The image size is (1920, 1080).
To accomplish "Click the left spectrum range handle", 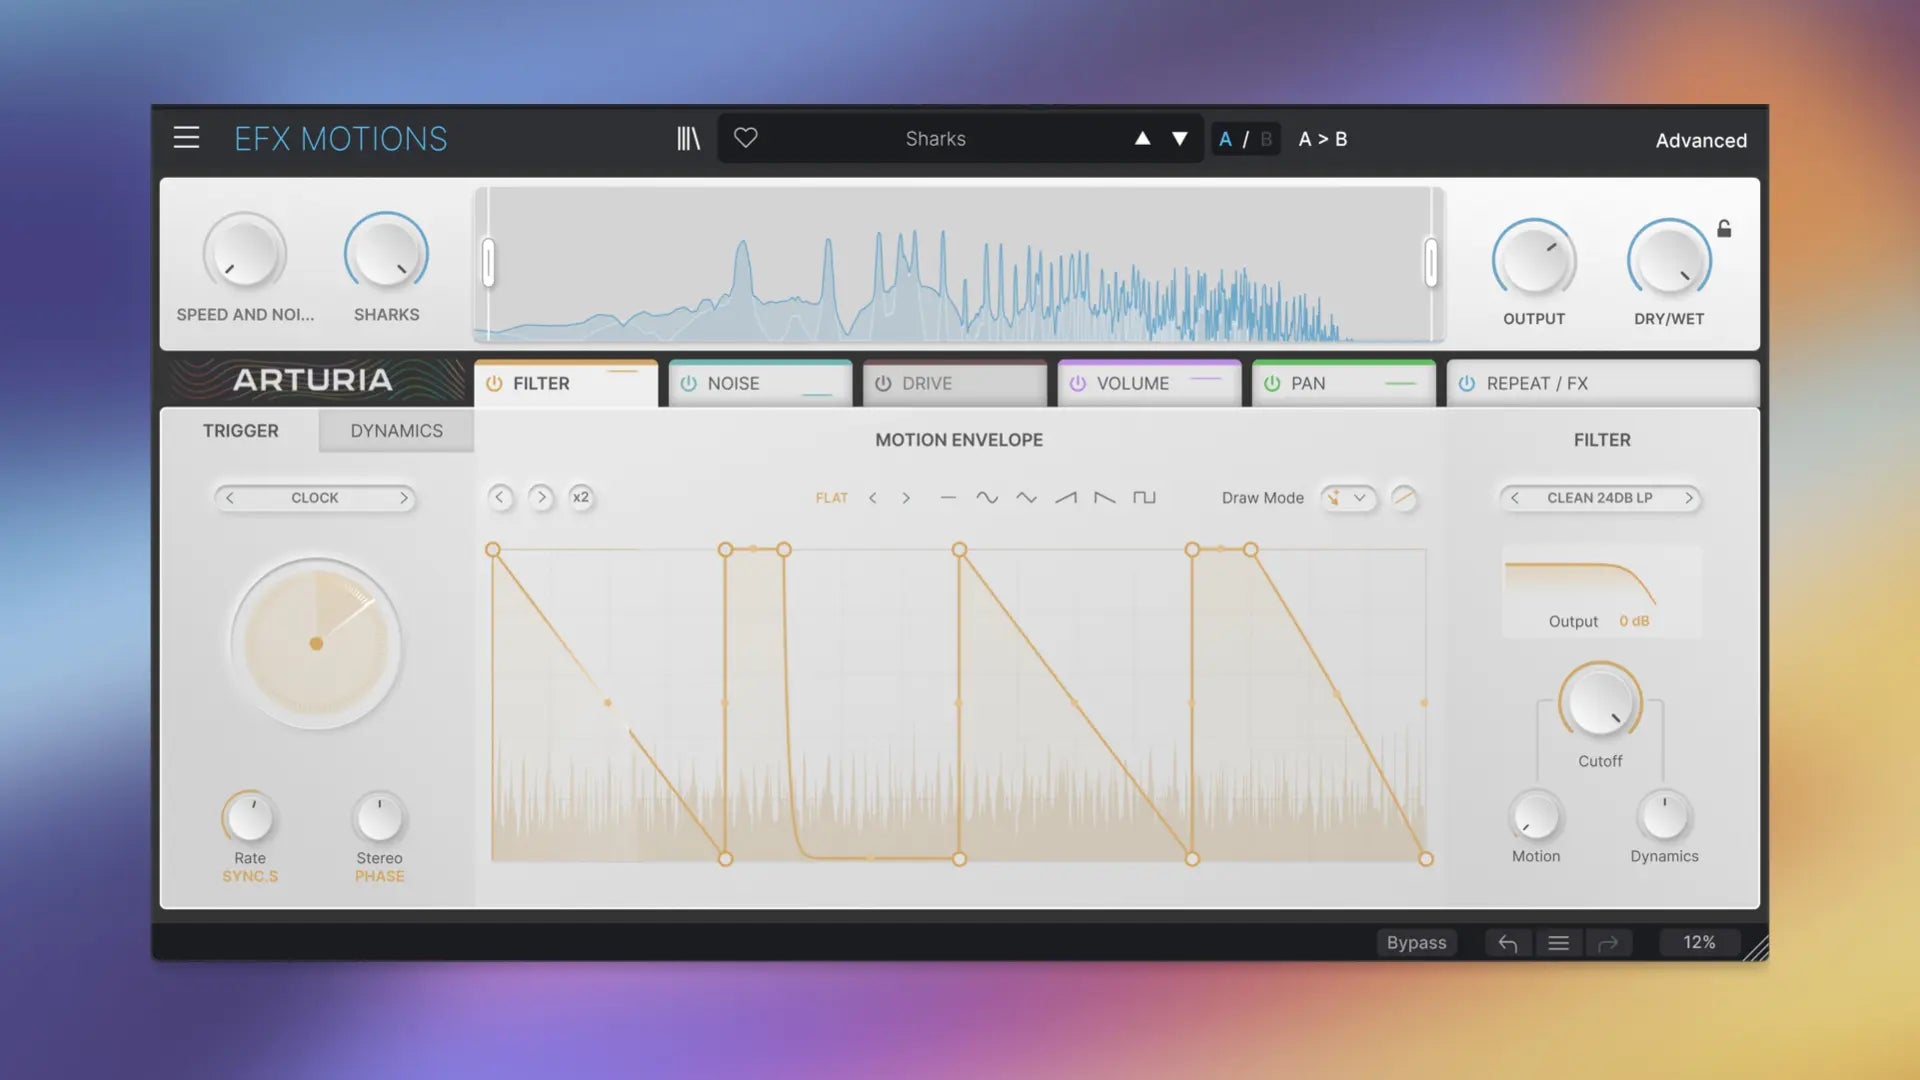I will pyautogui.click(x=488, y=263).
